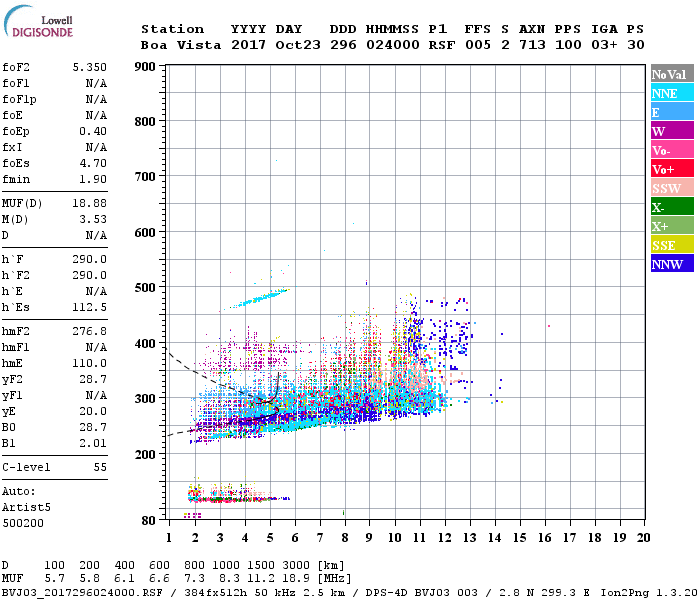Click the Boa Vista station name

click(x=181, y=45)
